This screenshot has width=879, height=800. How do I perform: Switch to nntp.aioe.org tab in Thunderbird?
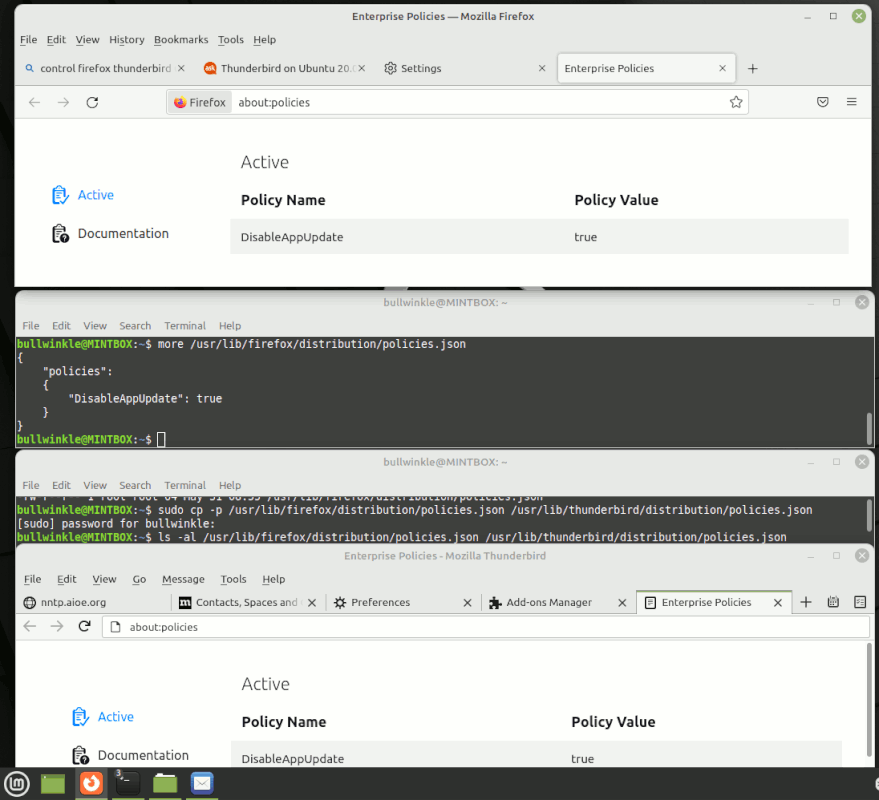(x=94, y=602)
